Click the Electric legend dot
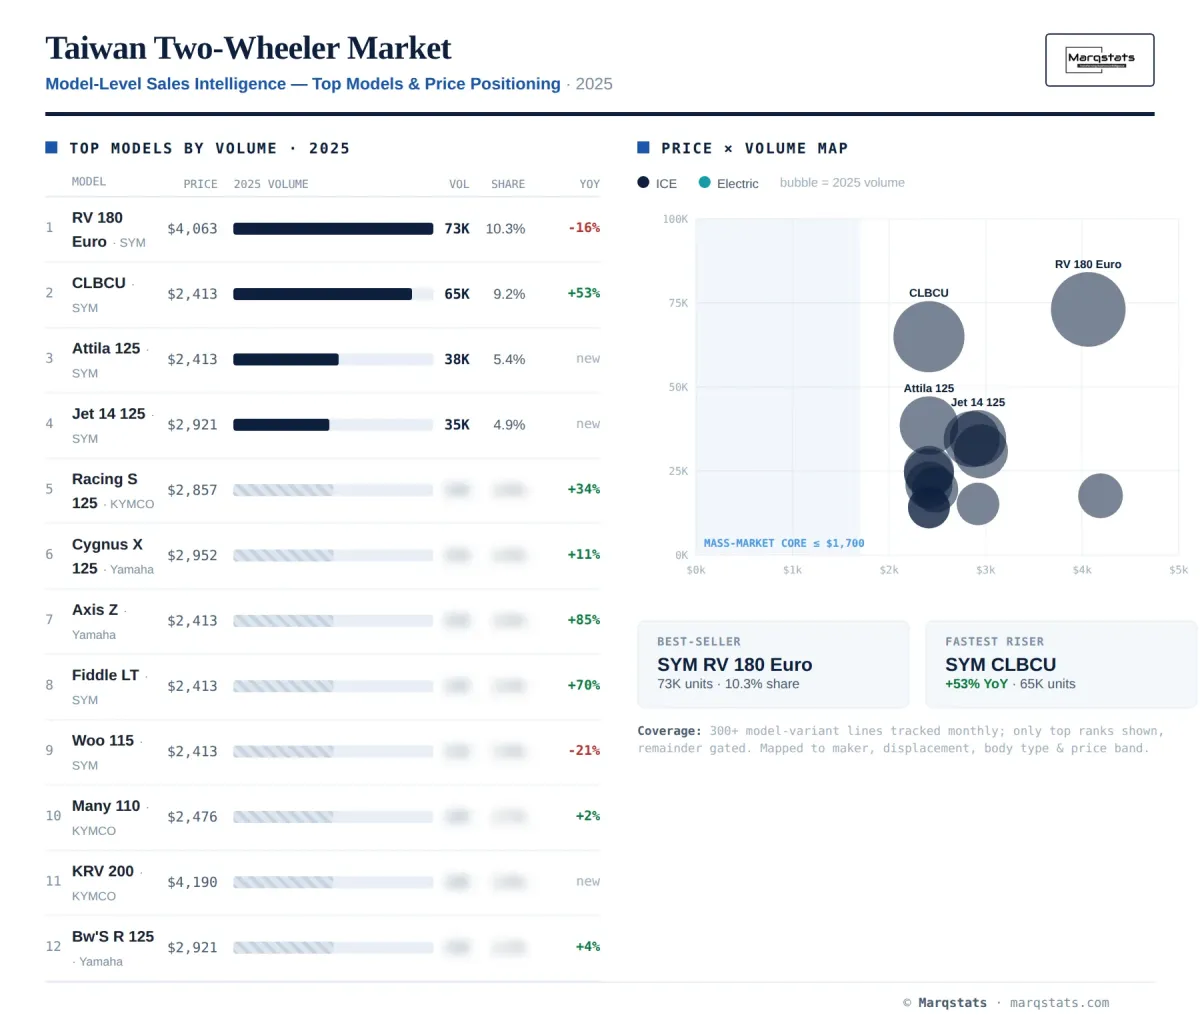The height and width of the screenshot is (1035, 1200). click(x=705, y=183)
